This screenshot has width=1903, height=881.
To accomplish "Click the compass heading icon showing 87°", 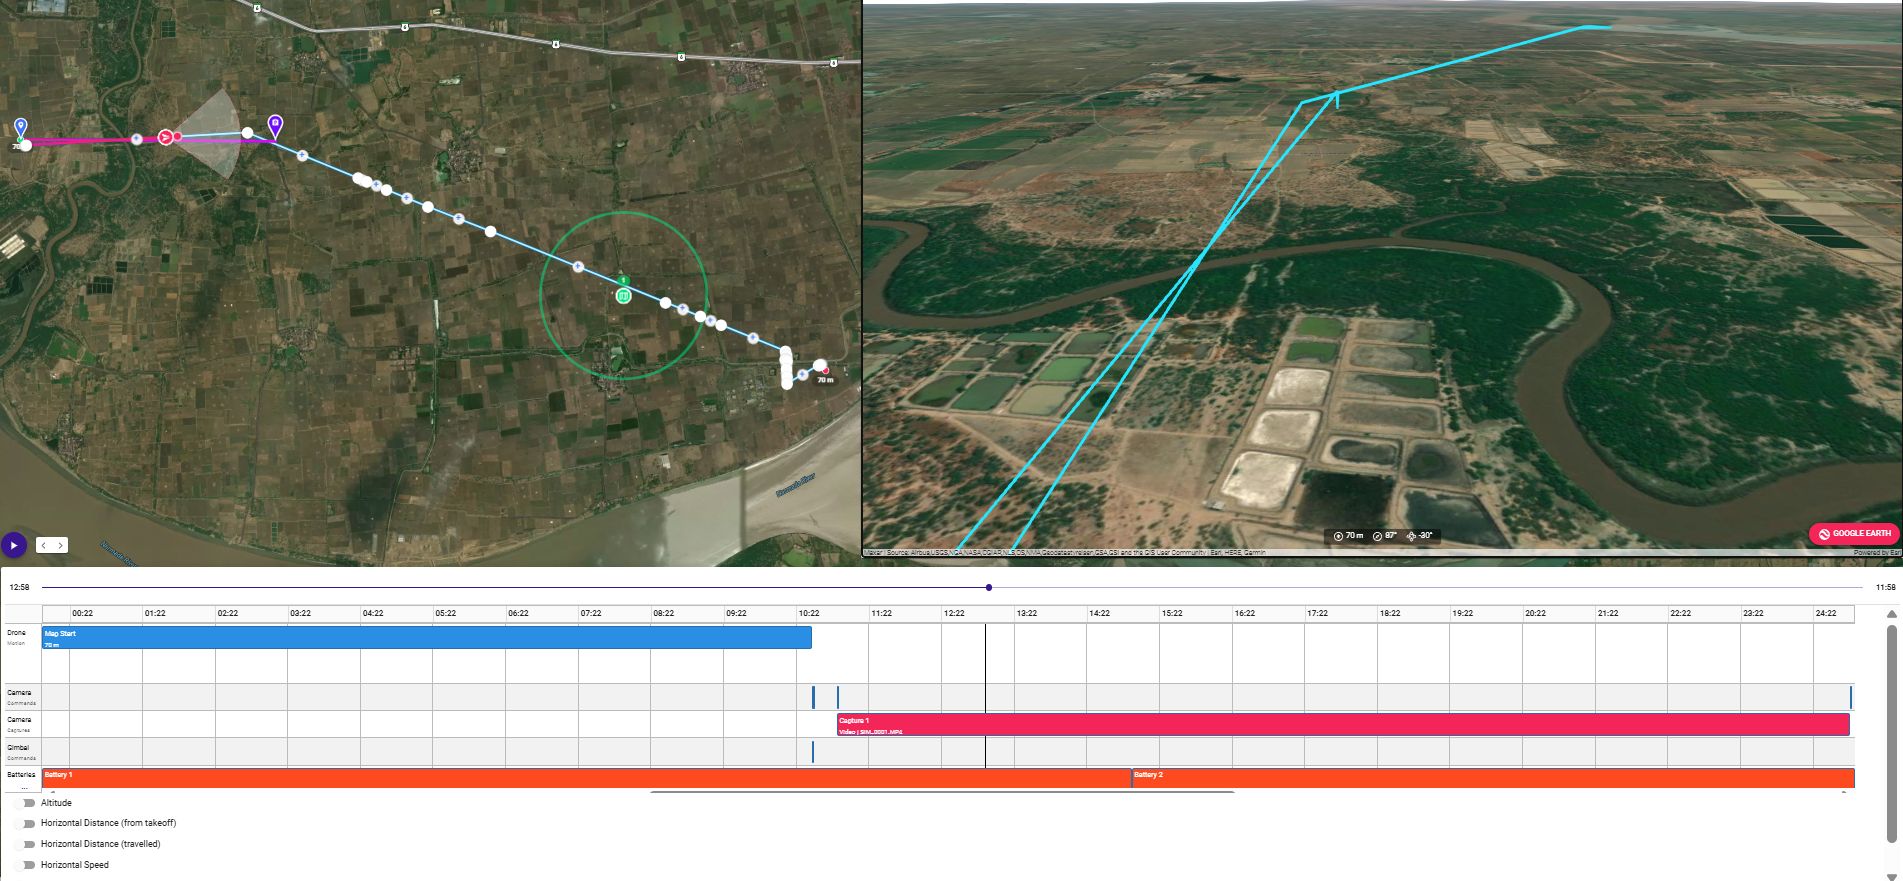I will 1377,536.
